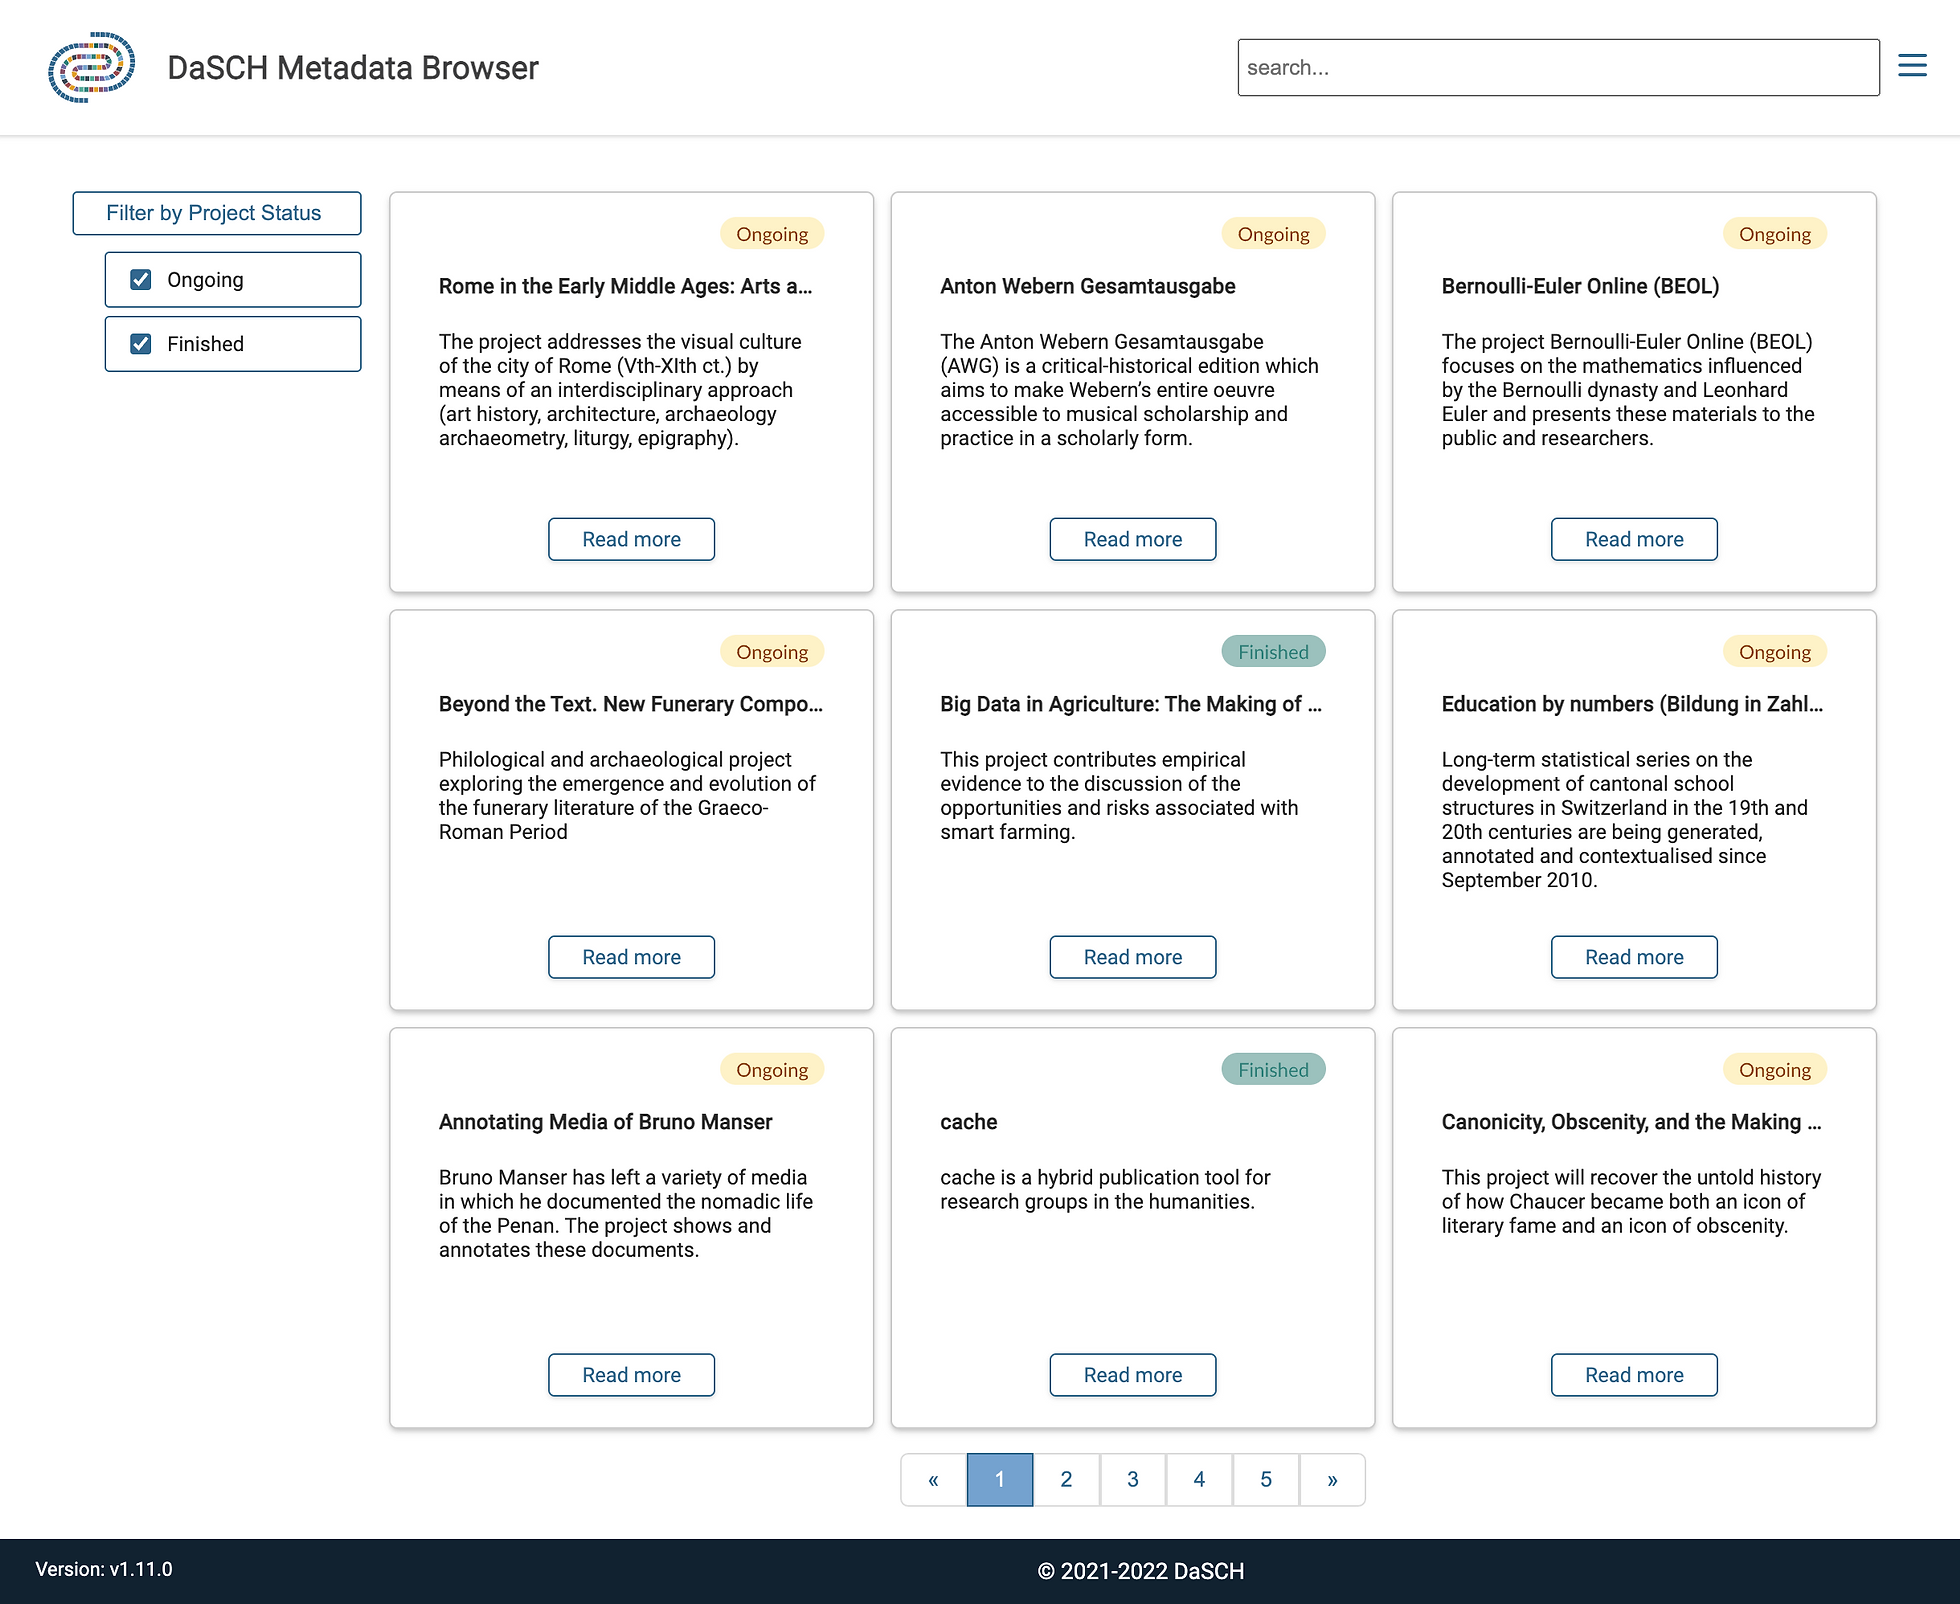Open the hamburger menu icon
Screen dimensions: 1960x1604
(1912, 66)
